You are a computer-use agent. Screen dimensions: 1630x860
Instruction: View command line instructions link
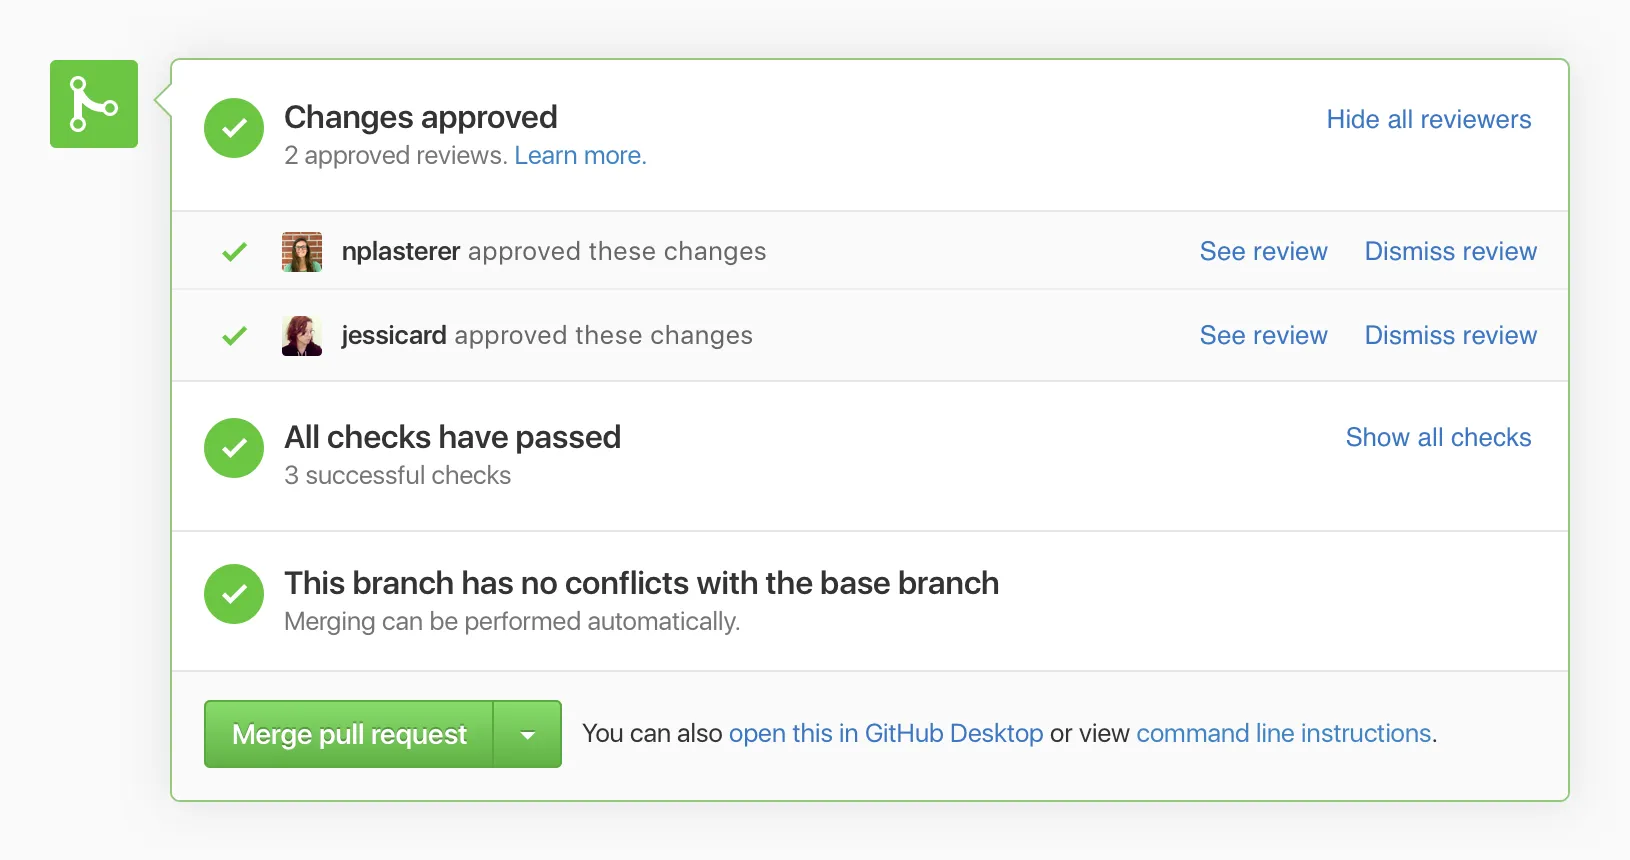coord(1283,734)
